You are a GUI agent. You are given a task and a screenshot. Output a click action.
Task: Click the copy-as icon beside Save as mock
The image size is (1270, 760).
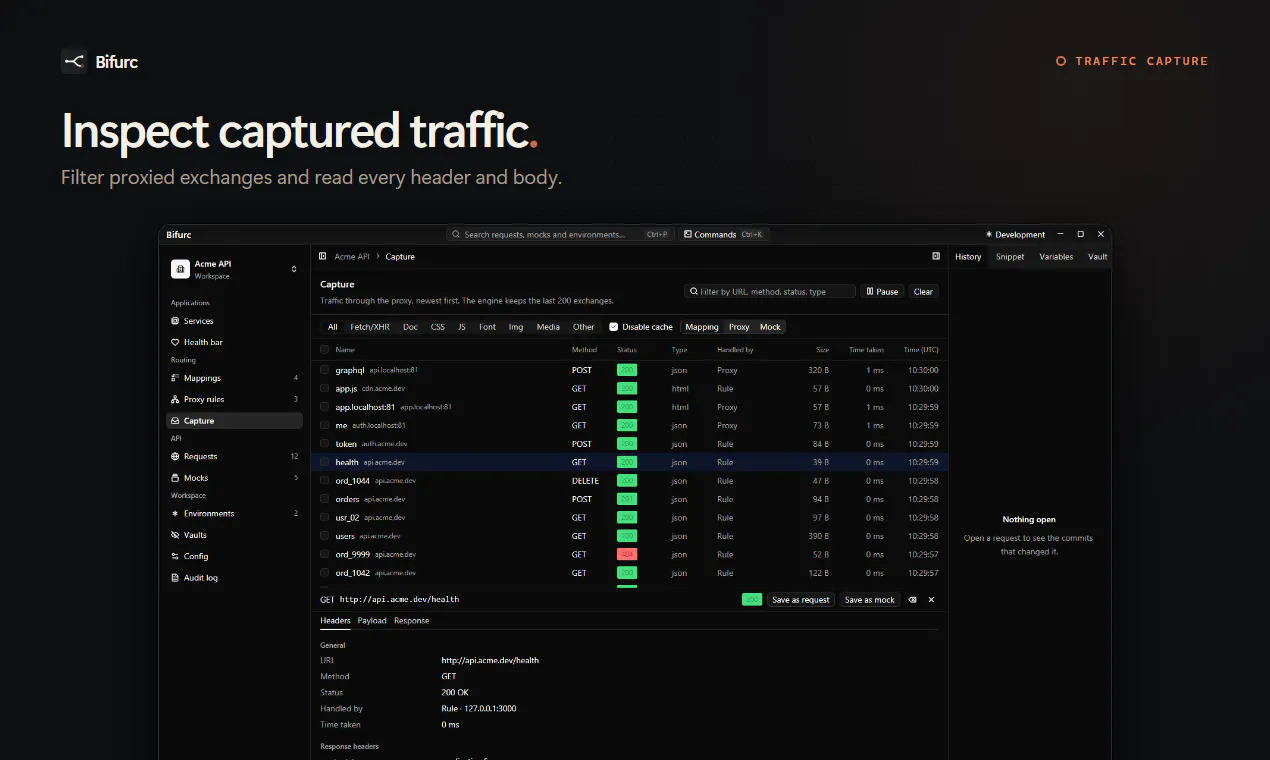coord(912,600)
